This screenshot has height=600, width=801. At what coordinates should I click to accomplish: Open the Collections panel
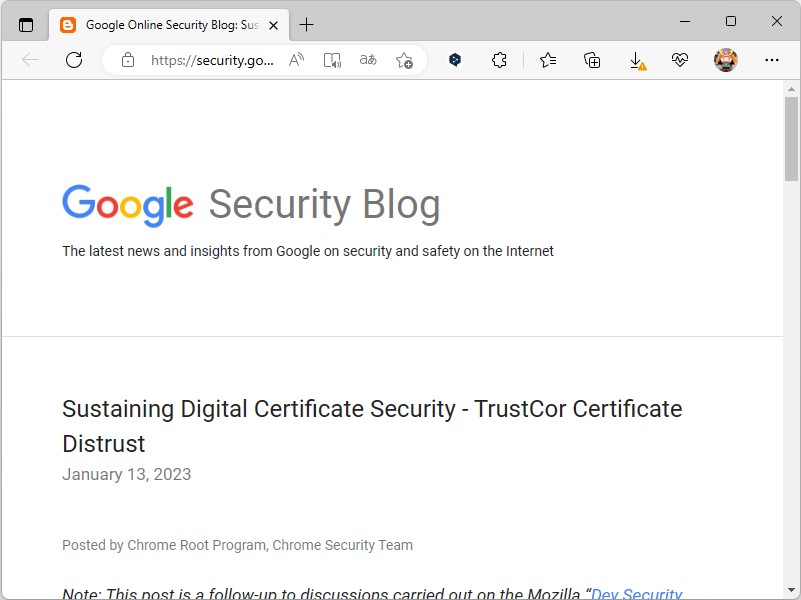point(592,60)
